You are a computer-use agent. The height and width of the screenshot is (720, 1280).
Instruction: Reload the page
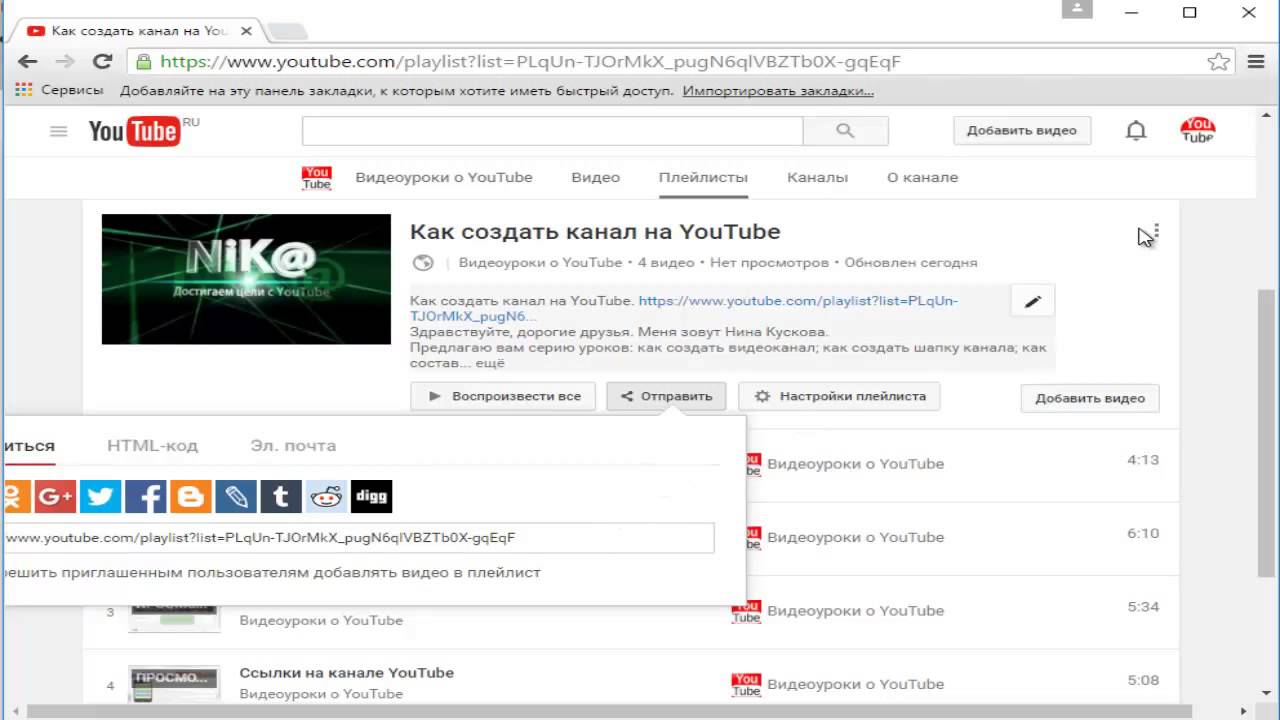pyautogui.click(x=102, y=61)
